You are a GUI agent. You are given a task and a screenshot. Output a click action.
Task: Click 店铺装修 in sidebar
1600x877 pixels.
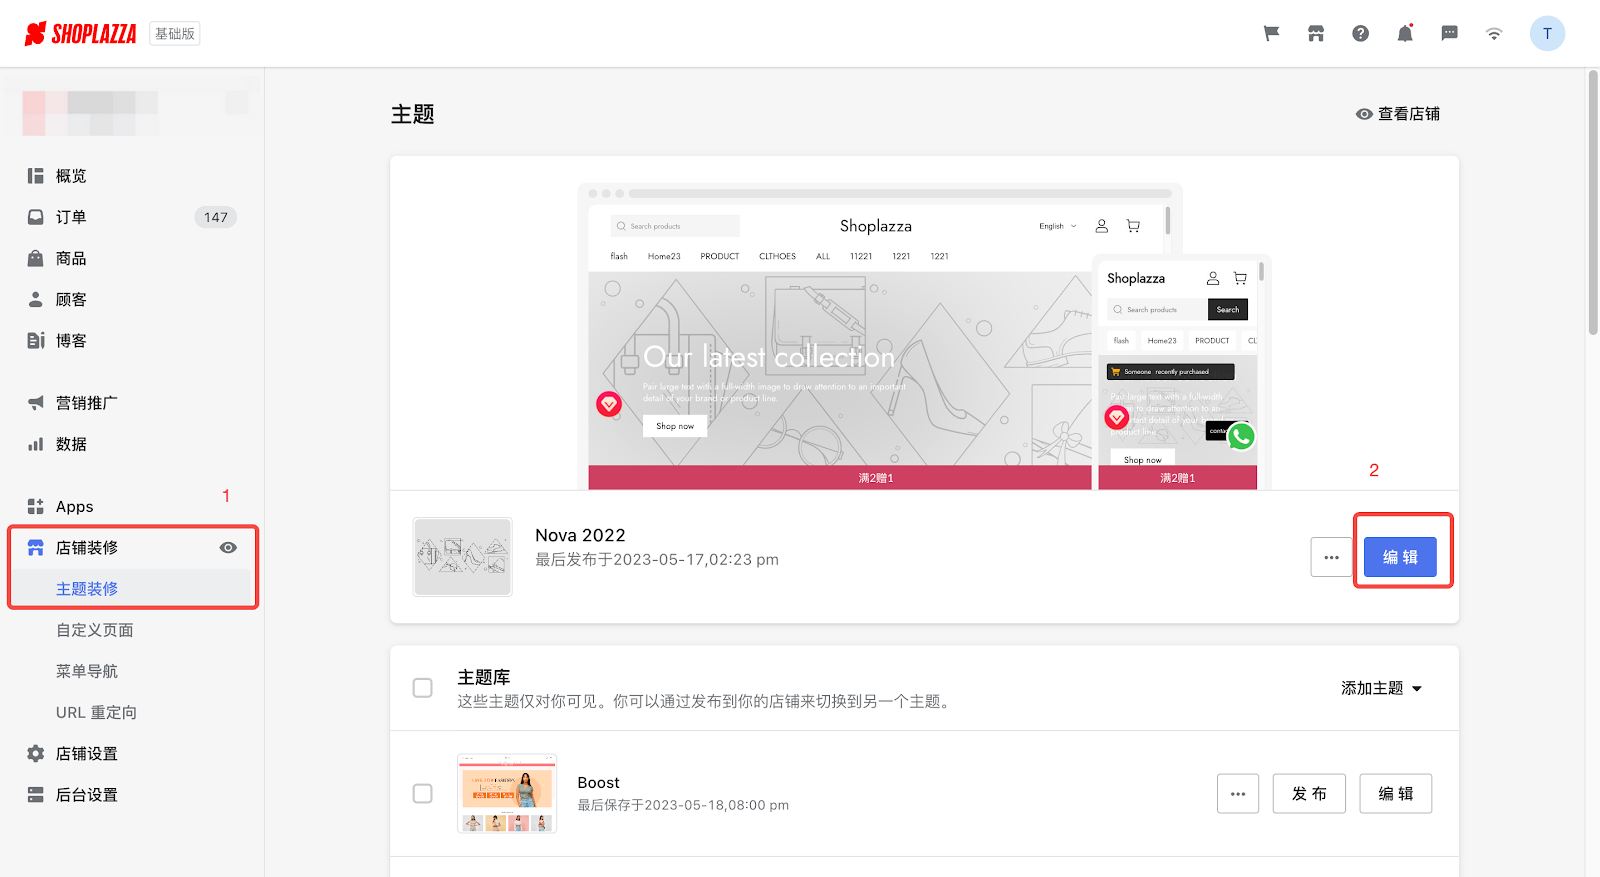[87, 548]
